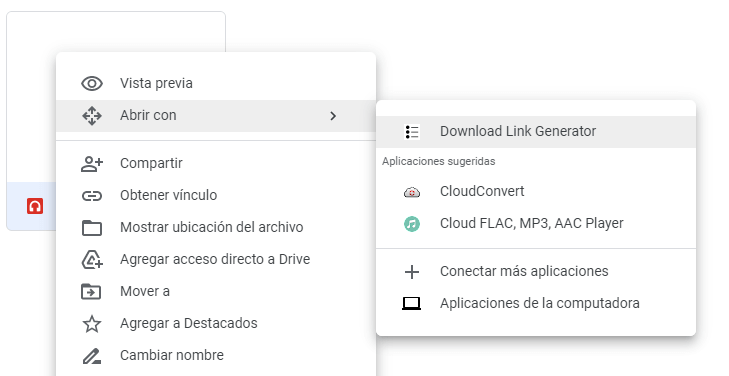The image size is (729, 376).
Task: Click the move-arrows icon beside Abrir con
Action: click(x=92, y=116)
